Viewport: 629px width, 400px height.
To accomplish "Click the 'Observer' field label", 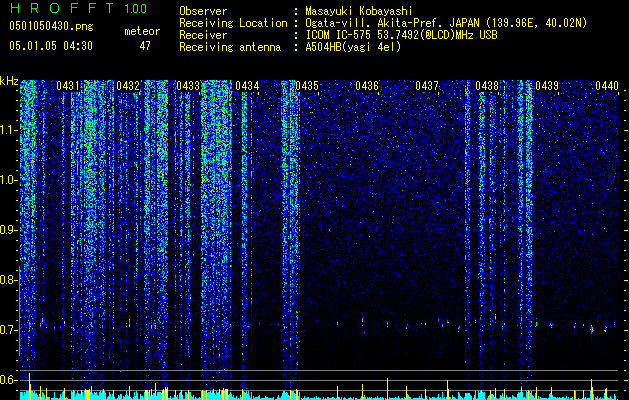I will pos(203,11).
